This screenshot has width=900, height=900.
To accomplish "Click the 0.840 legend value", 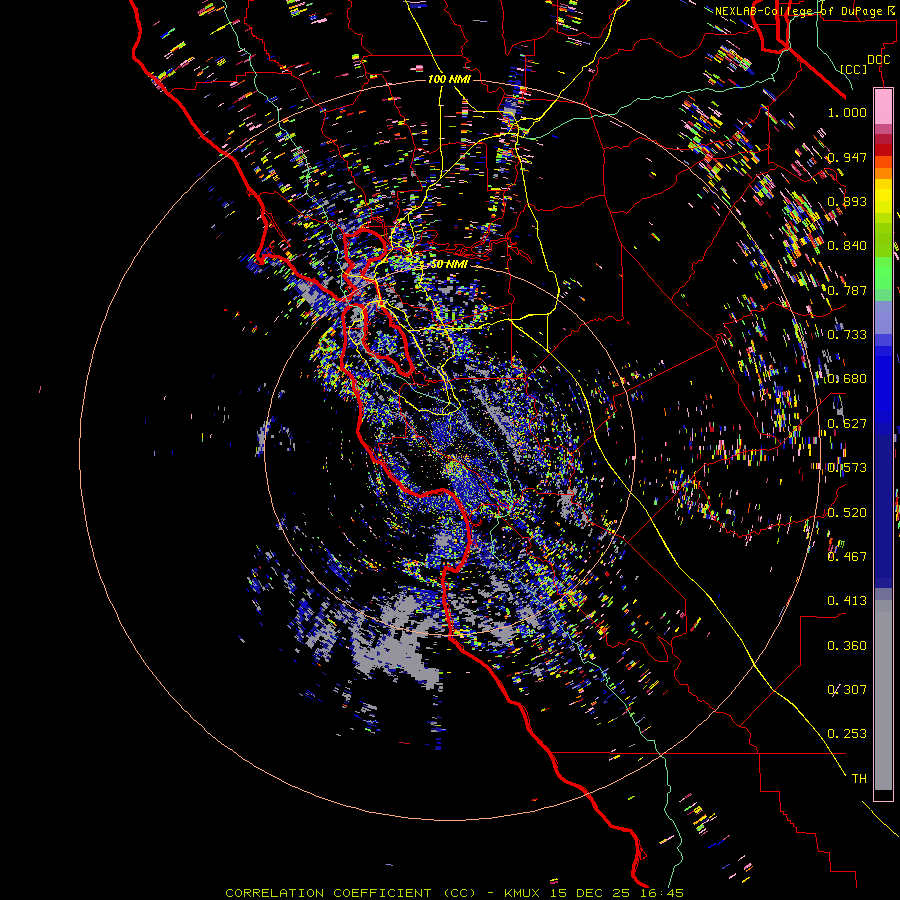I will pyautogui.click(x=847, y=246).
